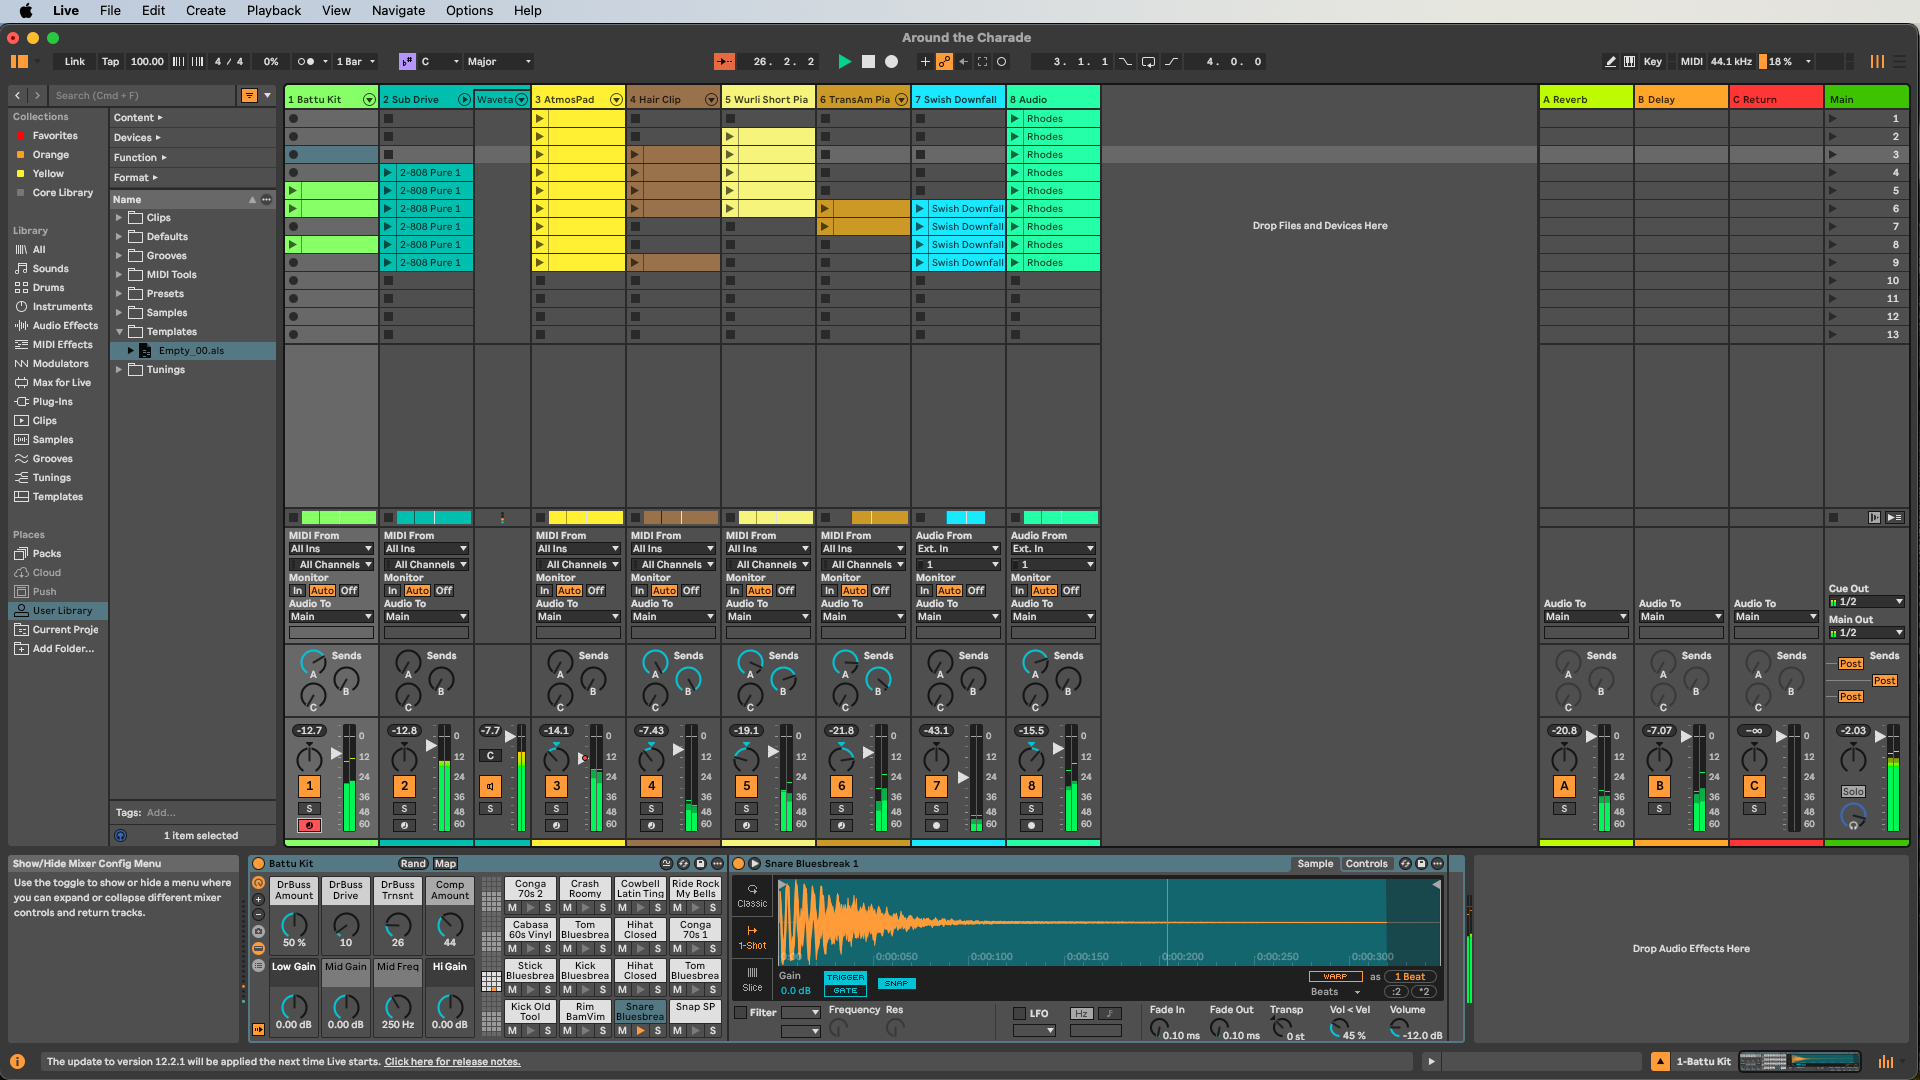Open the browser filter icon
The height and width of the screenshot is (1080, 1920).
click(250, 96)
